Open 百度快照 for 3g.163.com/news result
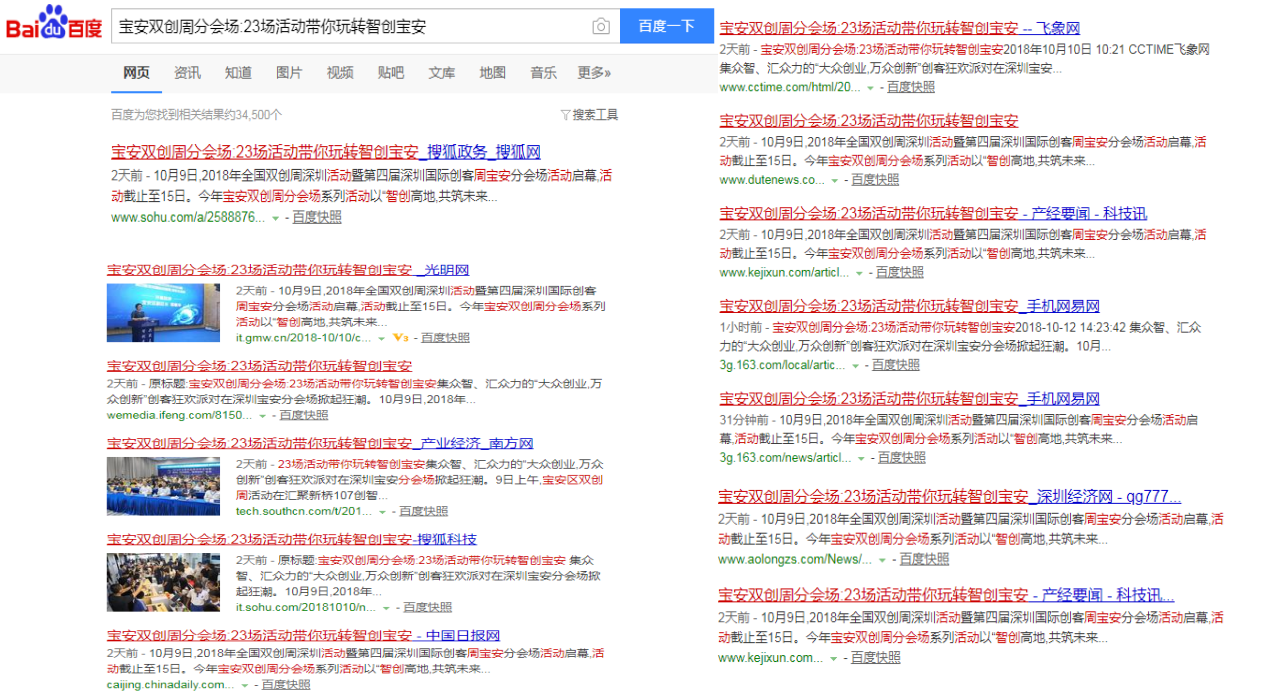 coord(902,458)
